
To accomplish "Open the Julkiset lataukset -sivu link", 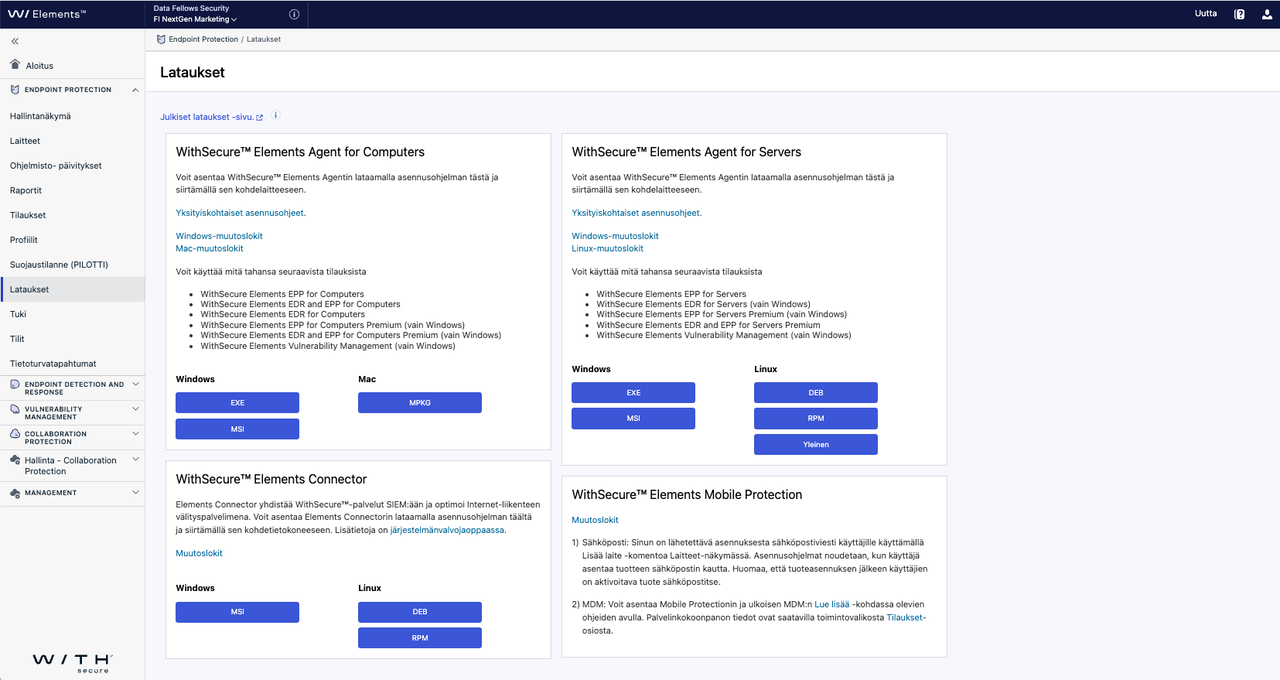I will (207, 116).
